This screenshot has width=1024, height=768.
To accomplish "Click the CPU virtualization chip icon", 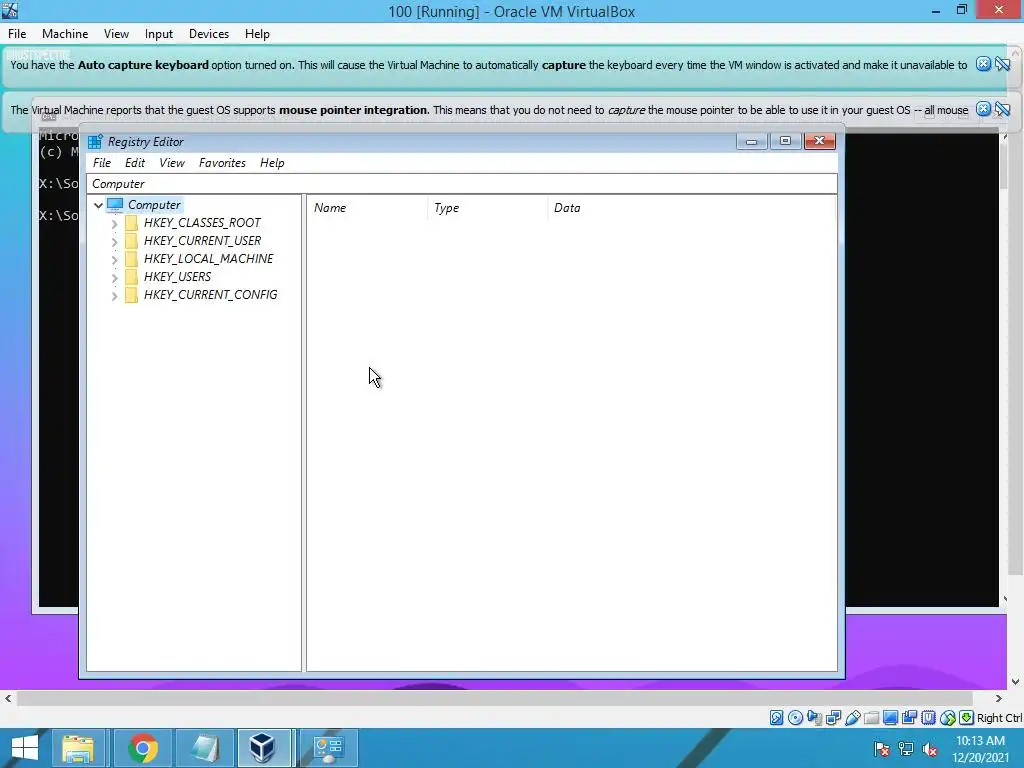I will [927, 718].
